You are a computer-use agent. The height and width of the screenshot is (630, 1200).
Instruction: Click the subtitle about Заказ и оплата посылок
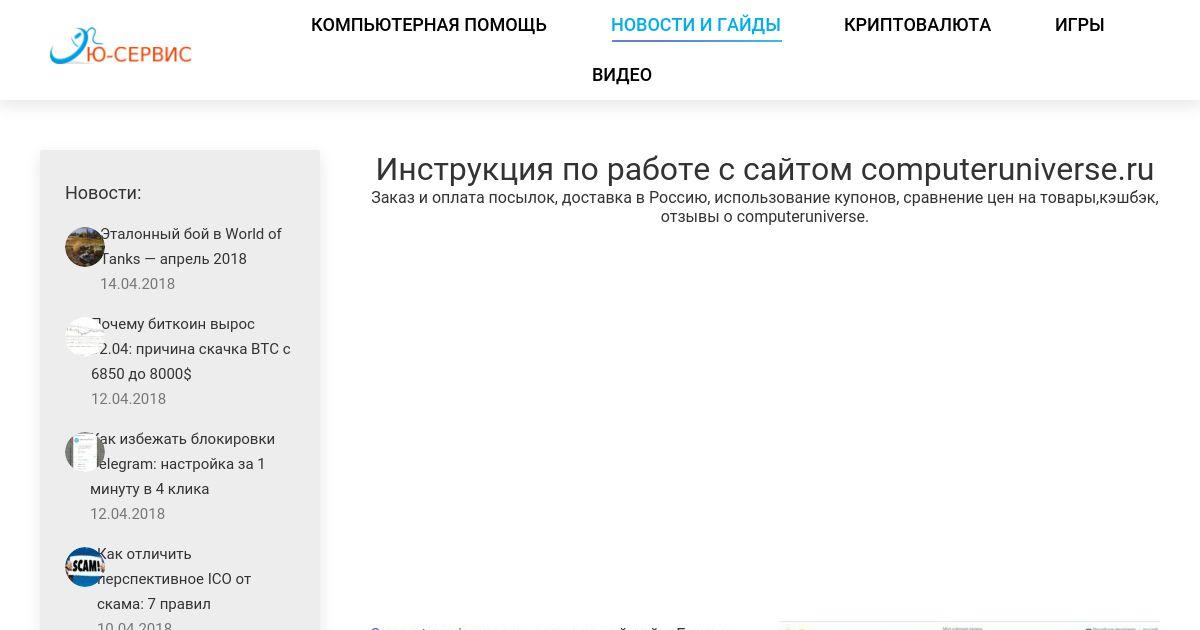pos(765,207)
